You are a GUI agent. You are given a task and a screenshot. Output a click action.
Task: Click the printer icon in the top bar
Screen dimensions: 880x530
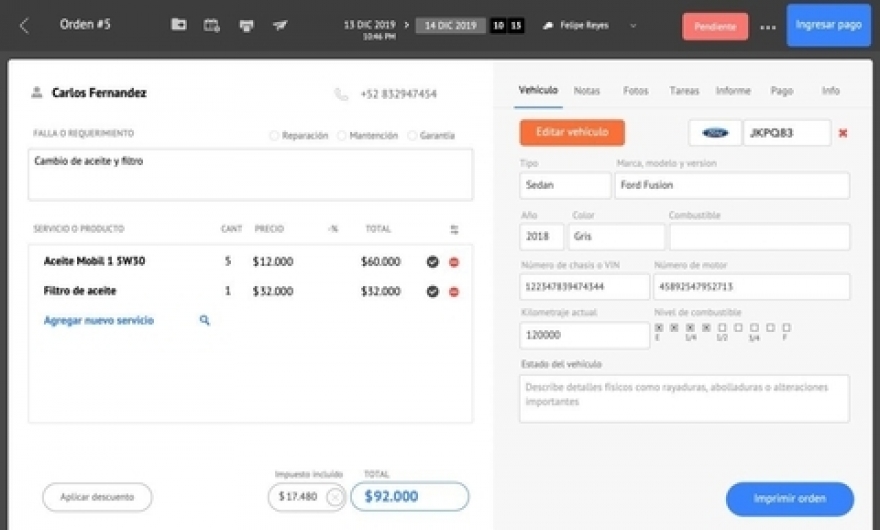point(246,25)
